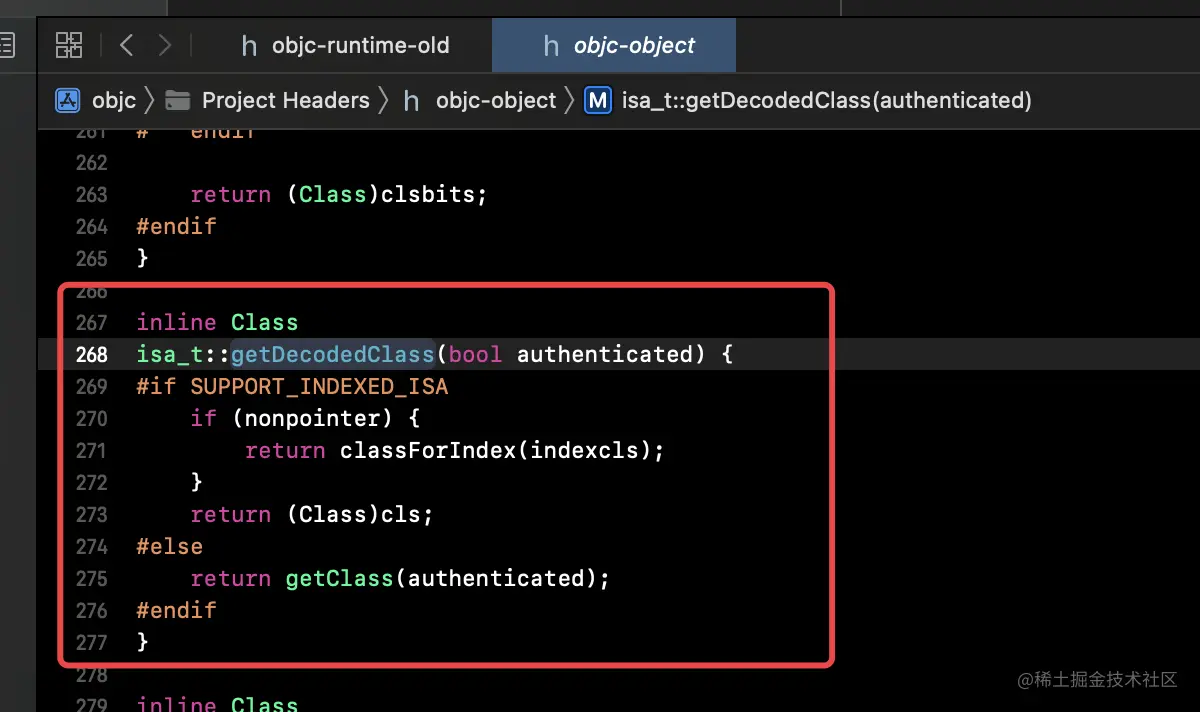The height and width of the screenshot is (712, 1200).
Task: Open the objc breadcrumb item
Action: [114, 100]
